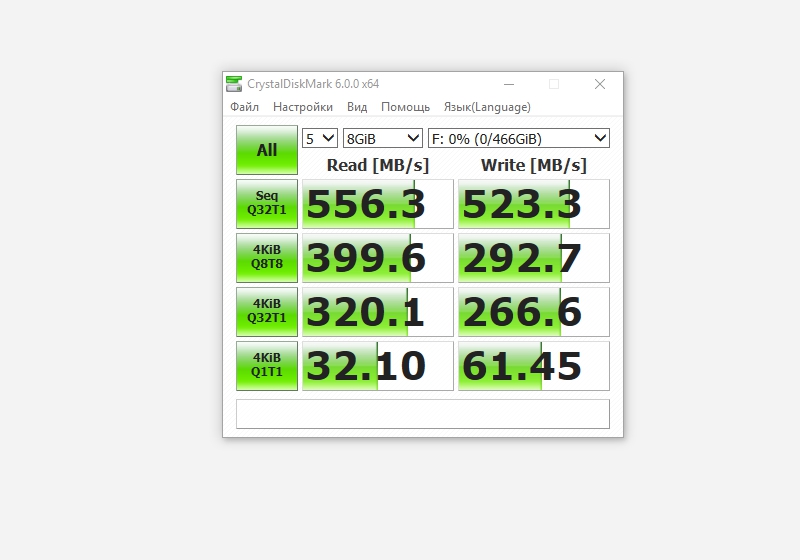The height and width of the screenshot is (560, 800).
Task: Click the CrystalDiskMark app icon in title bar
Action: coord(234,84)
